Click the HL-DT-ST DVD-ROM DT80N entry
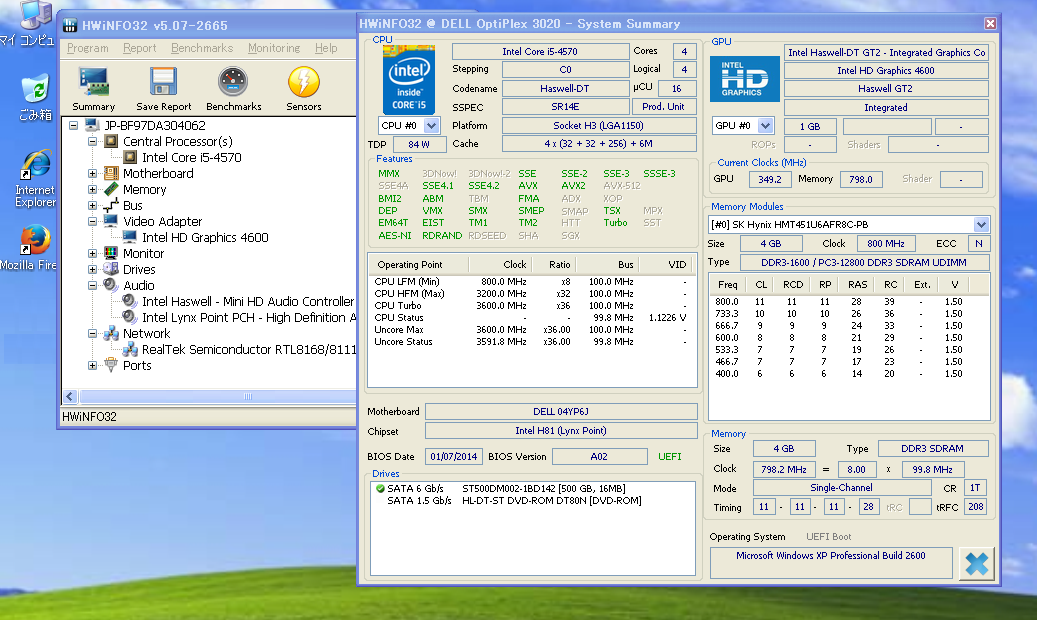1037x620 pixels. (552, 500)
